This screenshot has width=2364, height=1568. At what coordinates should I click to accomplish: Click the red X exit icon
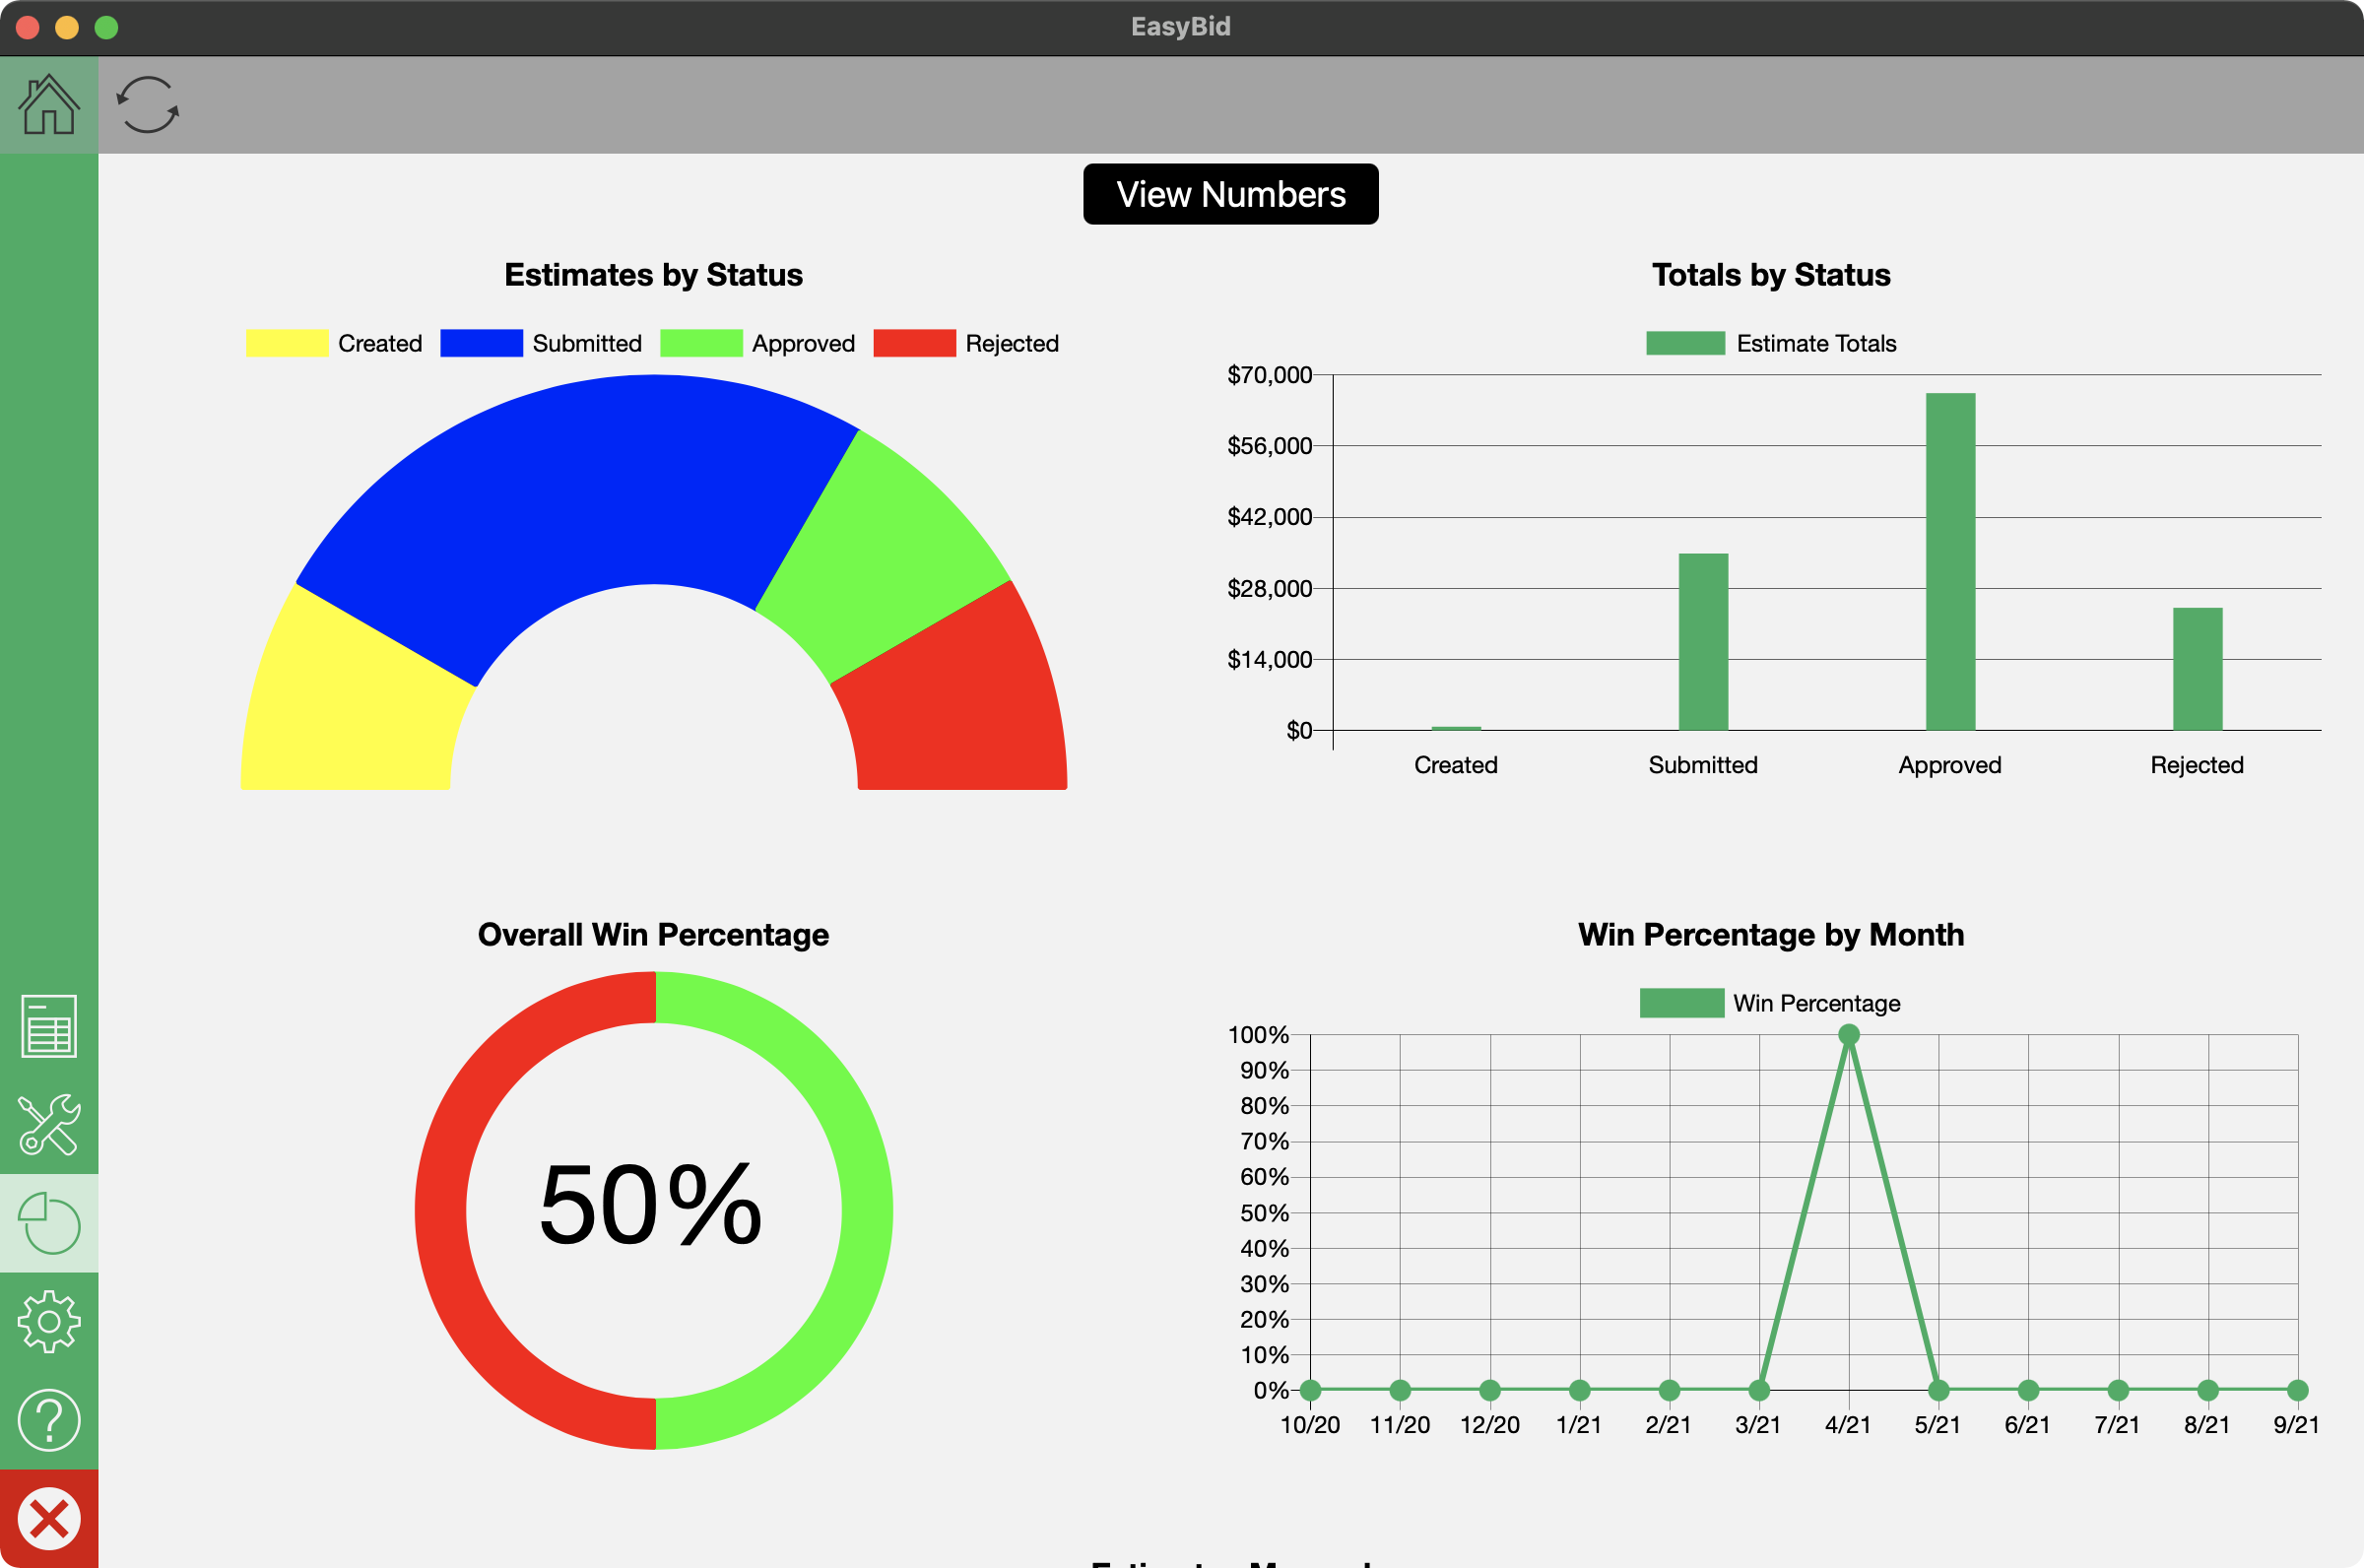coord(48,1518)
